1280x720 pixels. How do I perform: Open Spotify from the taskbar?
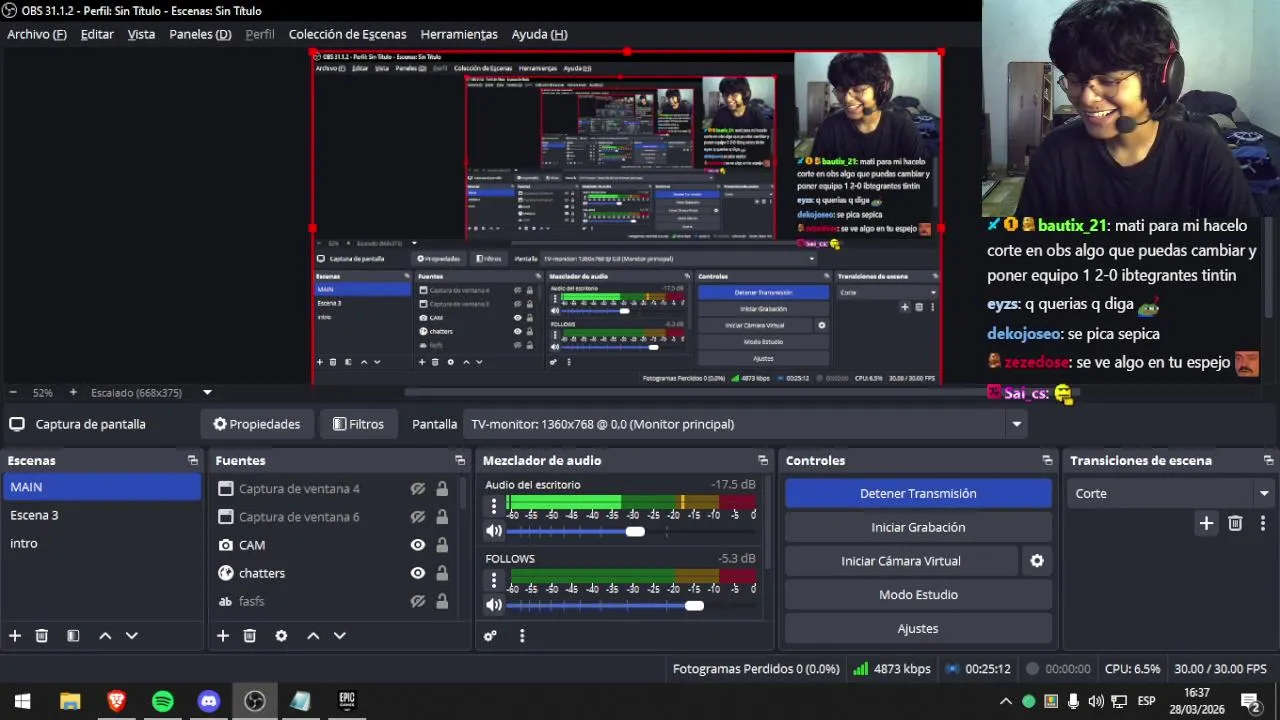(x=162, y=701)
